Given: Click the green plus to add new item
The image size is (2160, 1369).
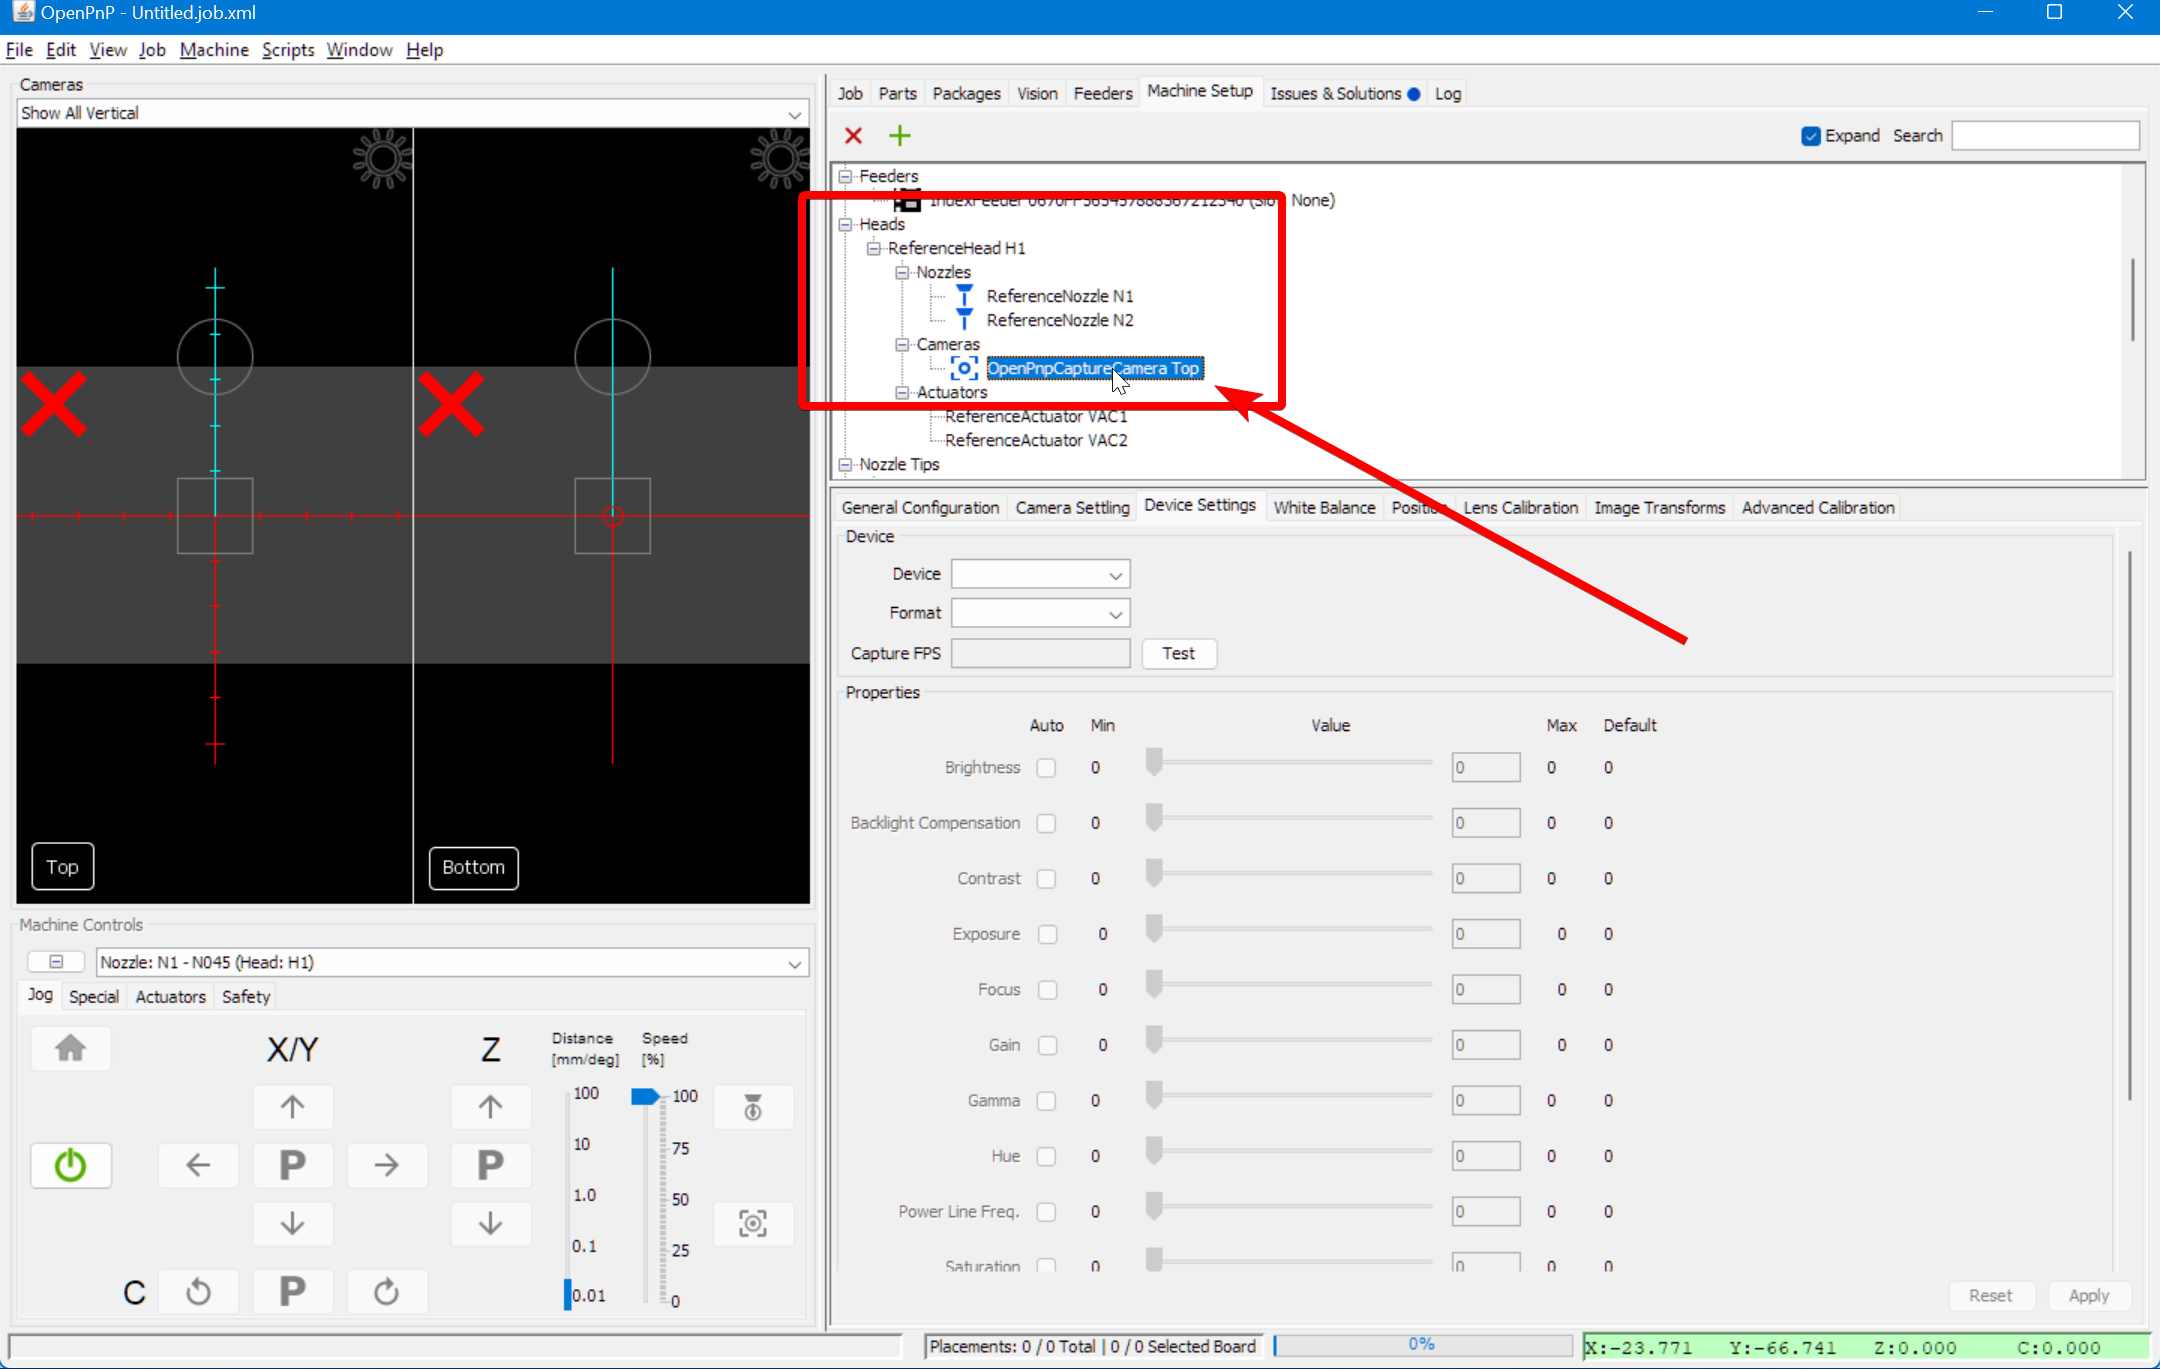Looking at the screenshot, I should (899, 135).
